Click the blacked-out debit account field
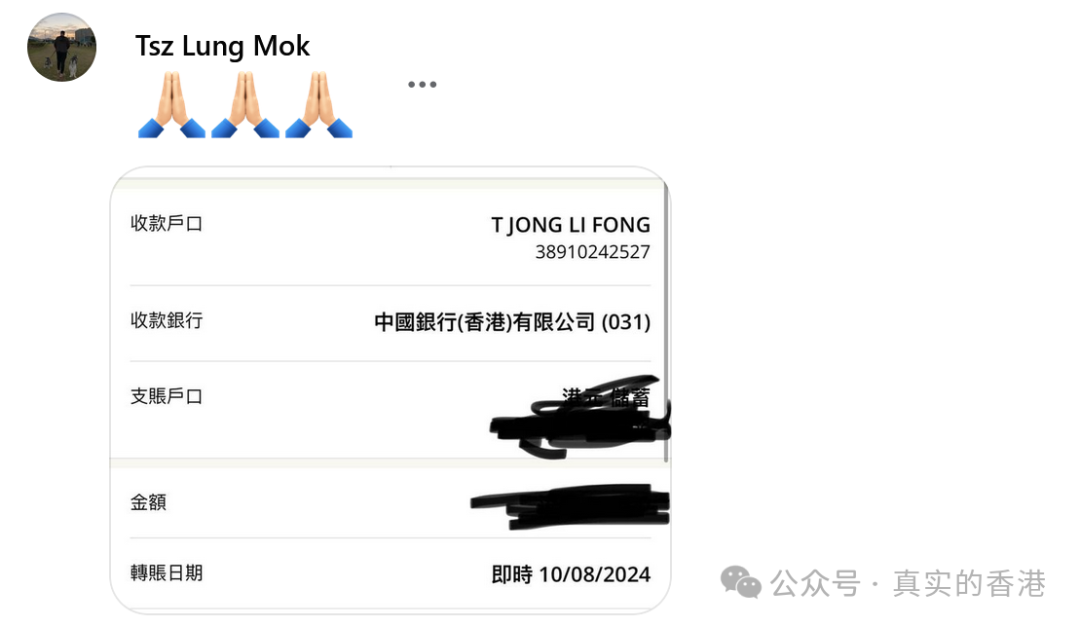Viewport: 1080px width, 626px height. 580,417
